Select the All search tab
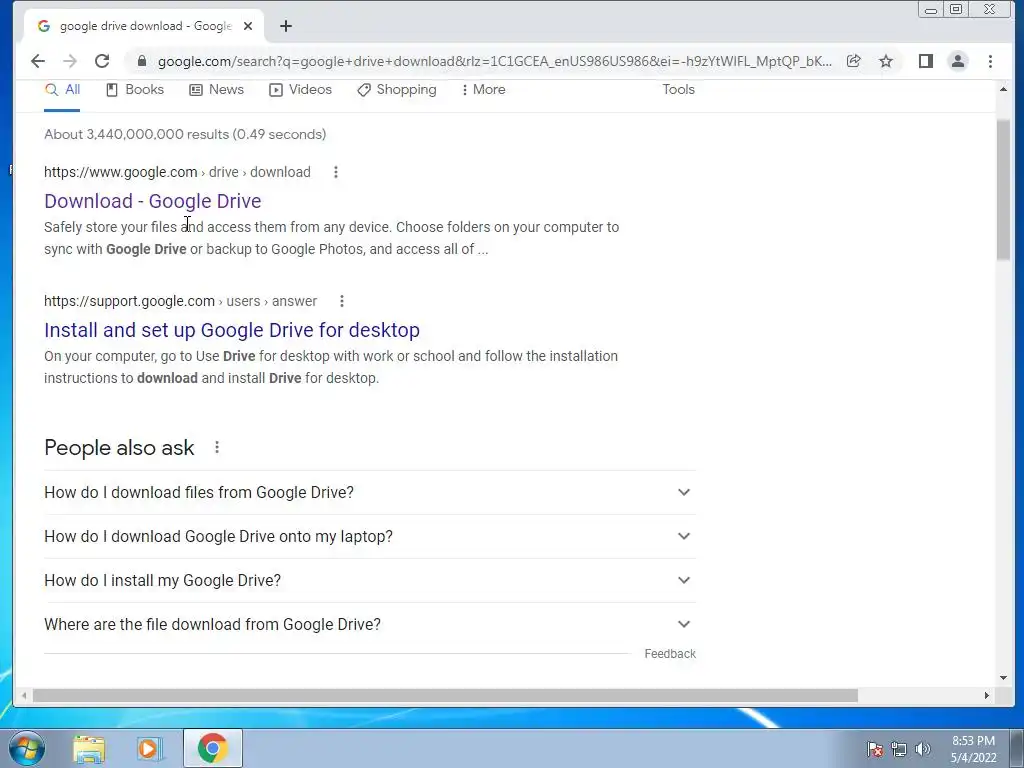The width and height of the screenshot is (1024, 768). pyautogui.click(x=63, y=89)
